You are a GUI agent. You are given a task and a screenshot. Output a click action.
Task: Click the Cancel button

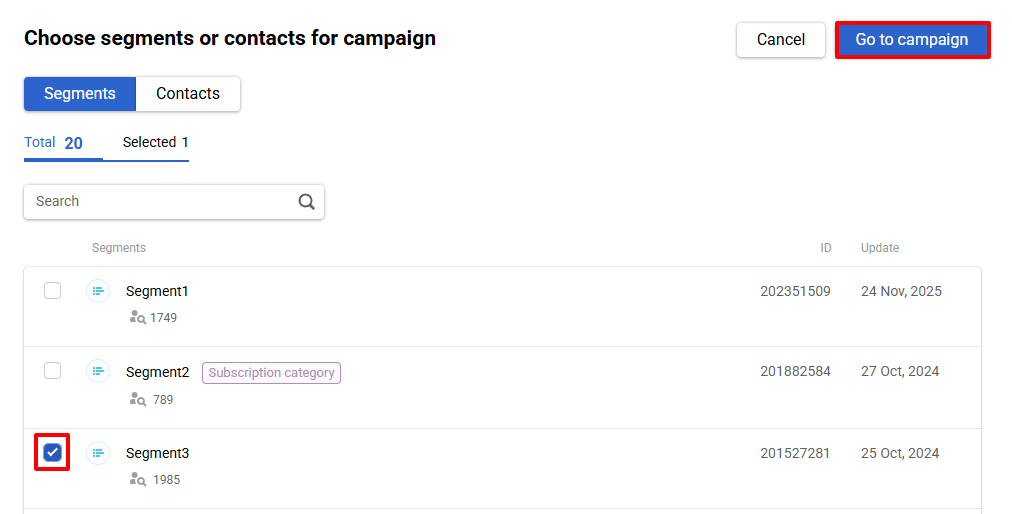[780, 40]
